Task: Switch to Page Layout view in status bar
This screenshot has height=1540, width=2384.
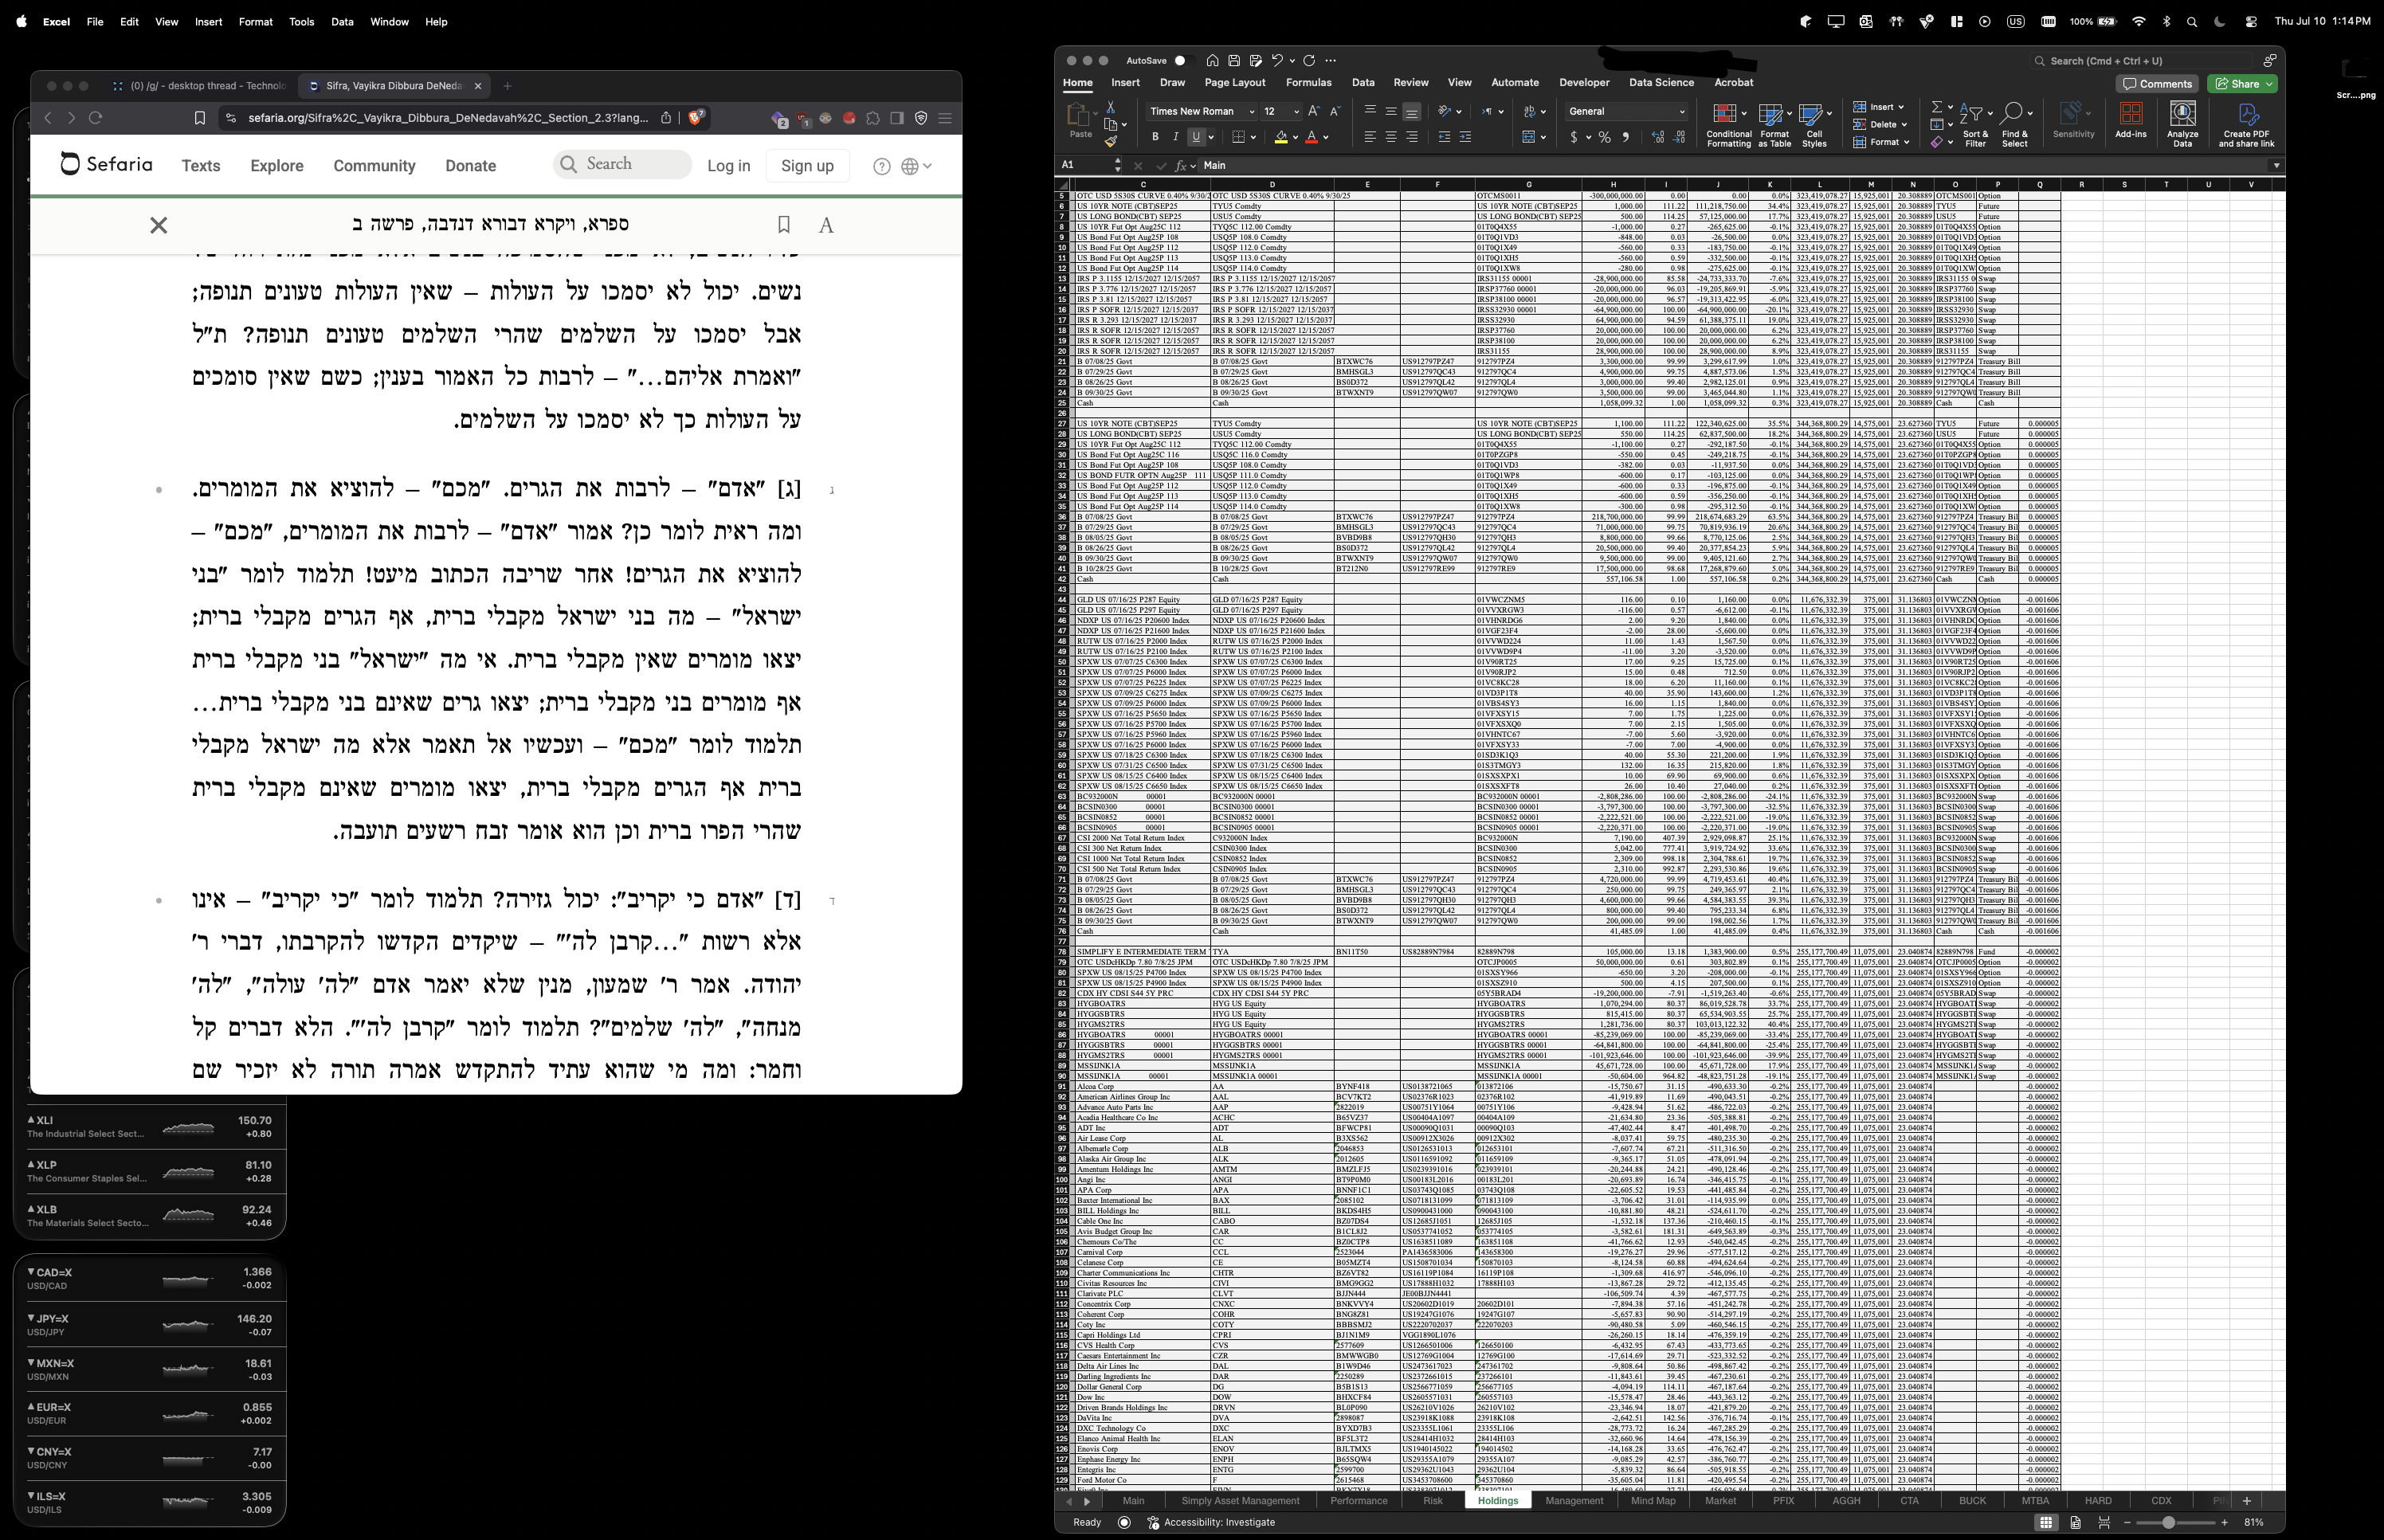Action: [x=2075, y=1522]
